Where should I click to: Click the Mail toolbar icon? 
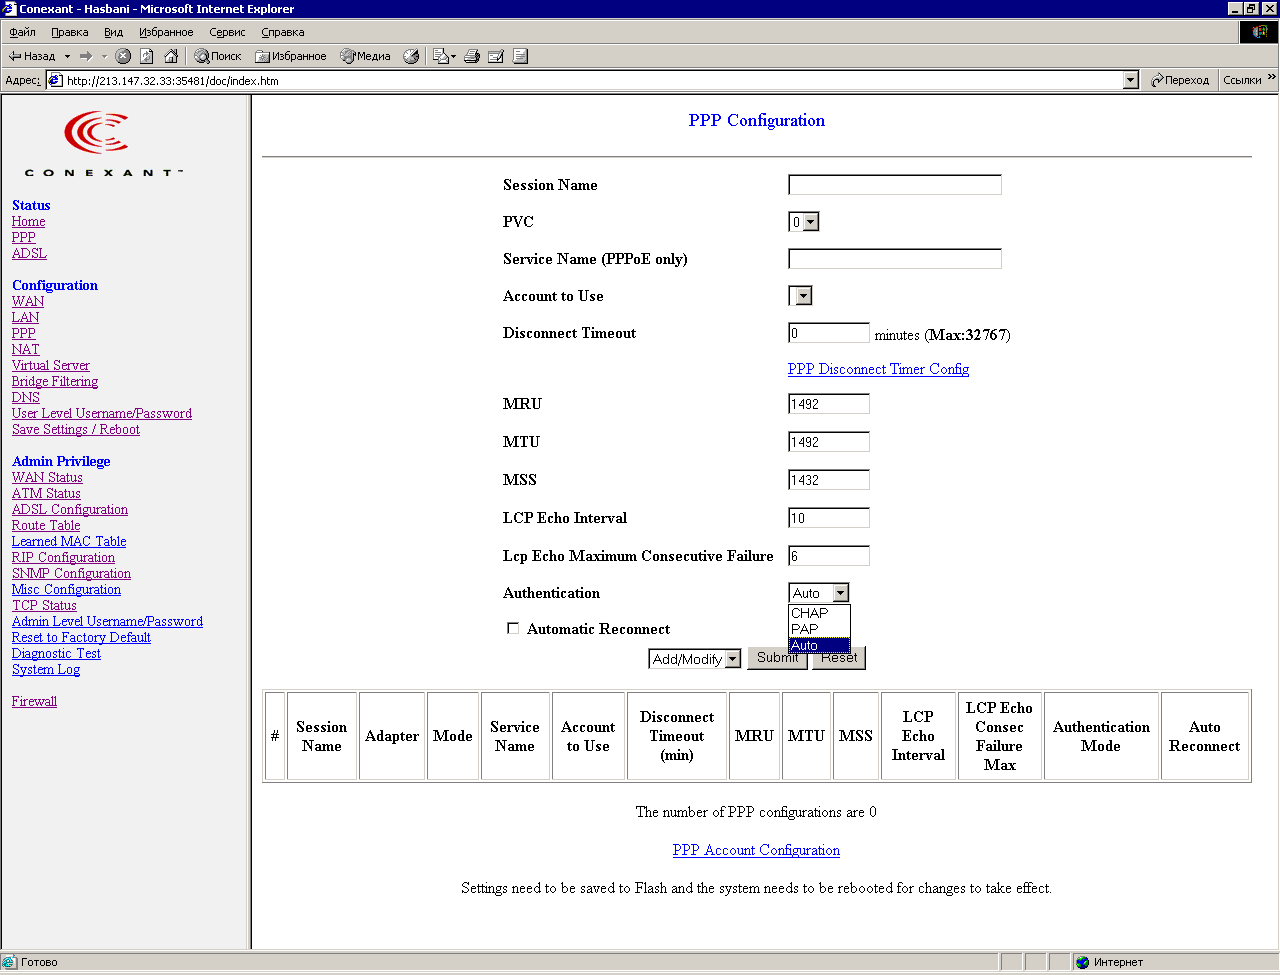pos(444,56)
